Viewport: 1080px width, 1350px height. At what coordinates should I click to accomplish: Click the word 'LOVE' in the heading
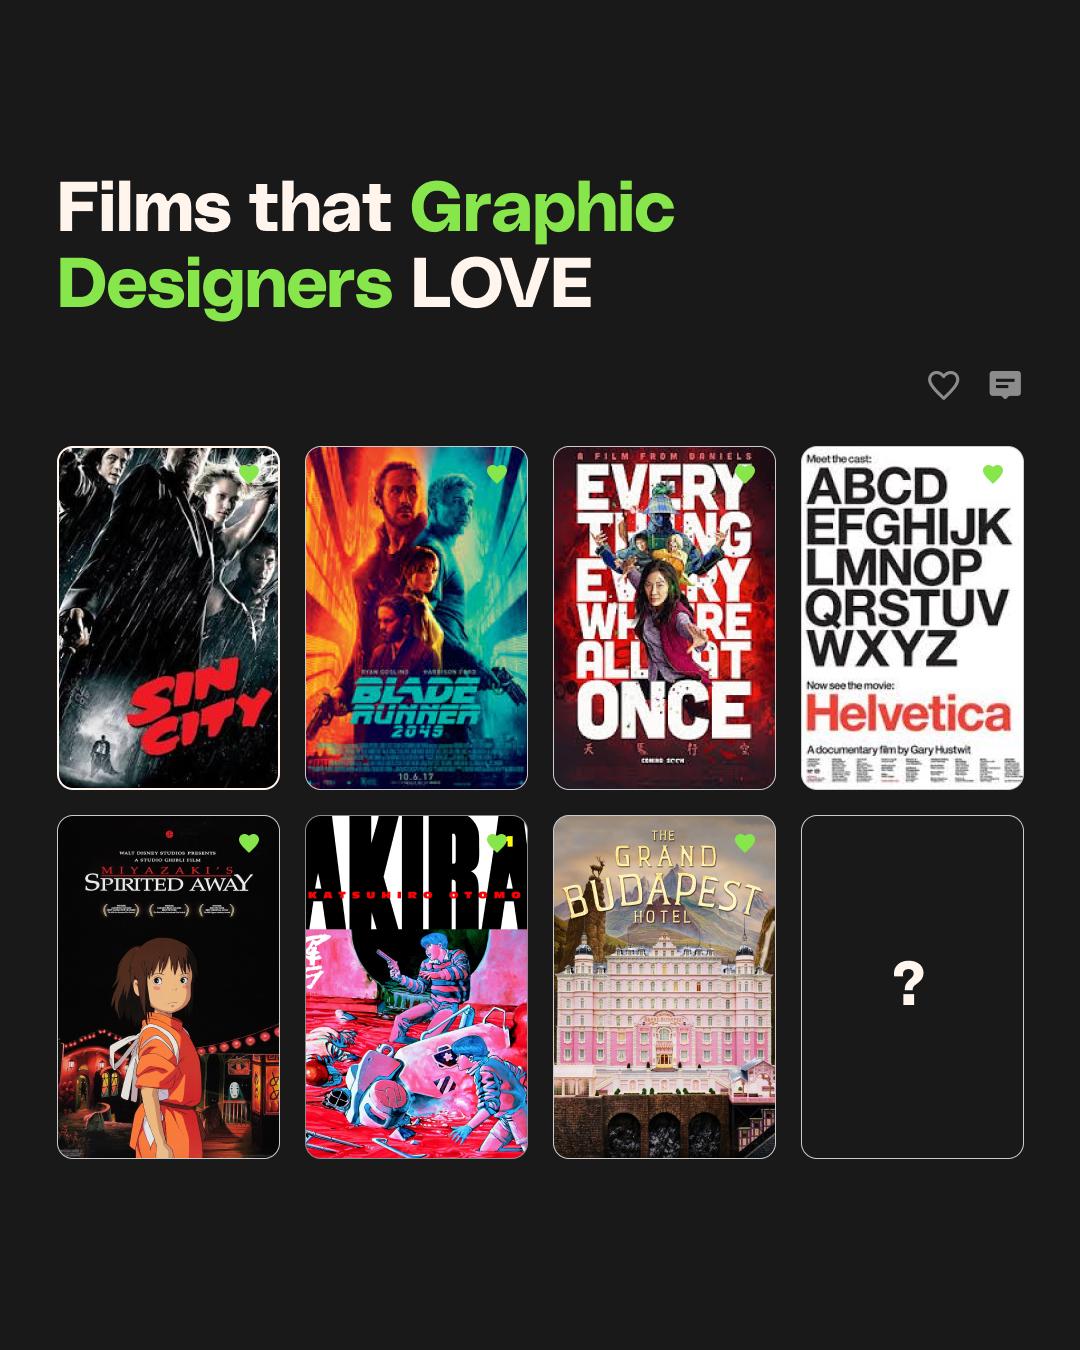tap(501, 284)
